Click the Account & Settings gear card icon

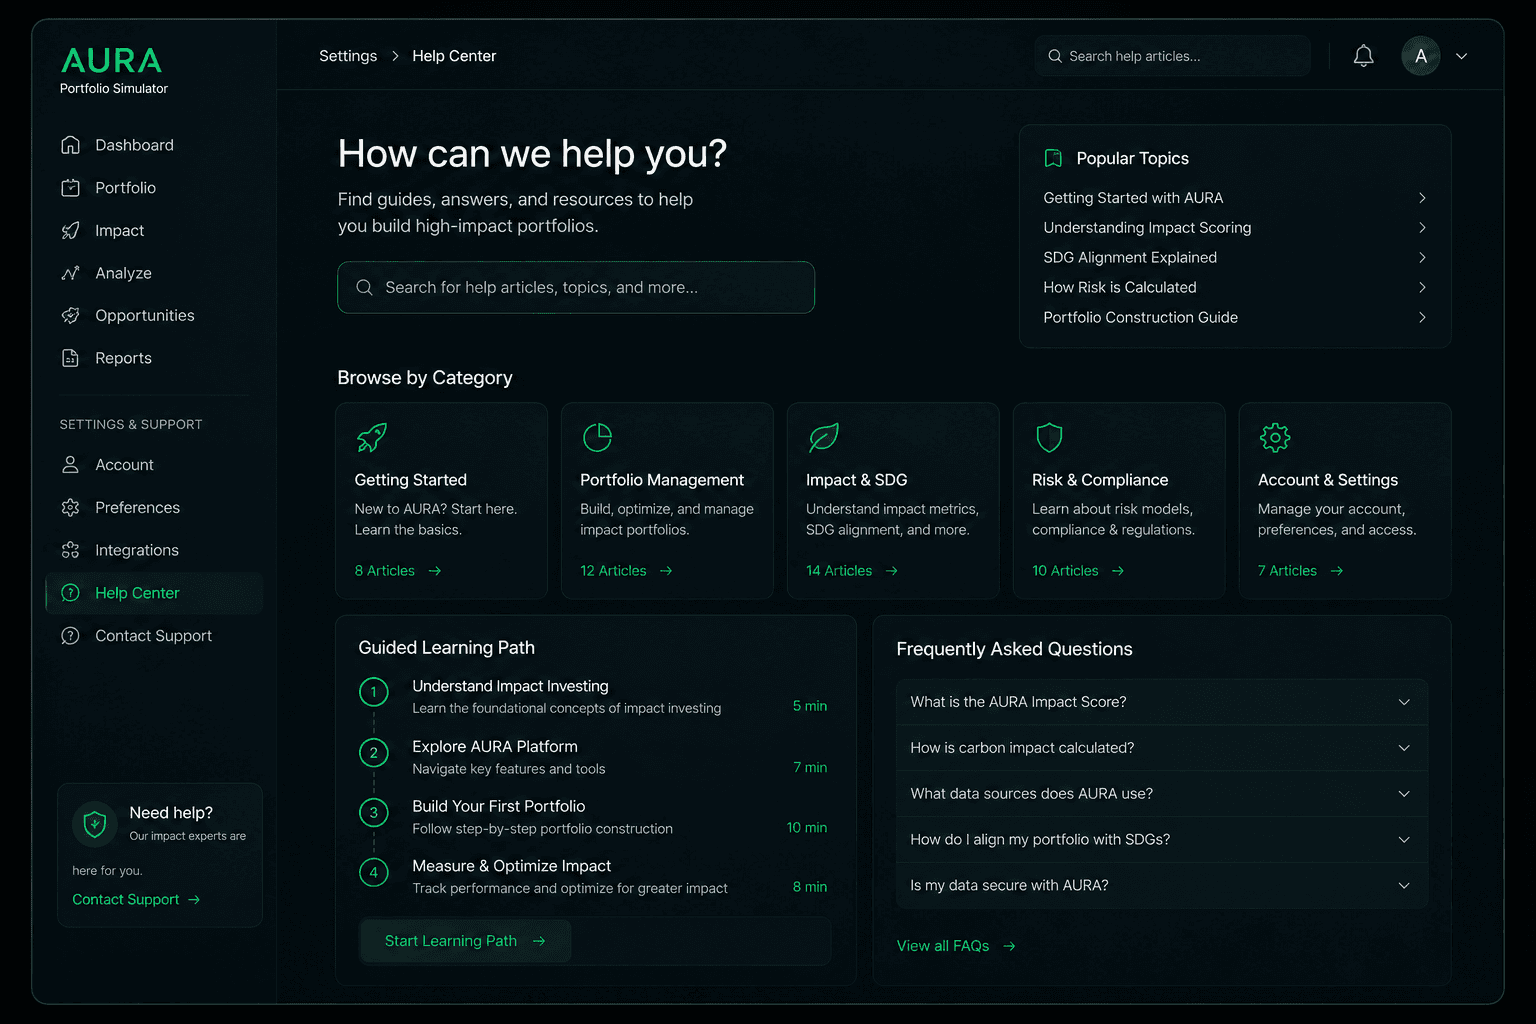click(1275, 437)
